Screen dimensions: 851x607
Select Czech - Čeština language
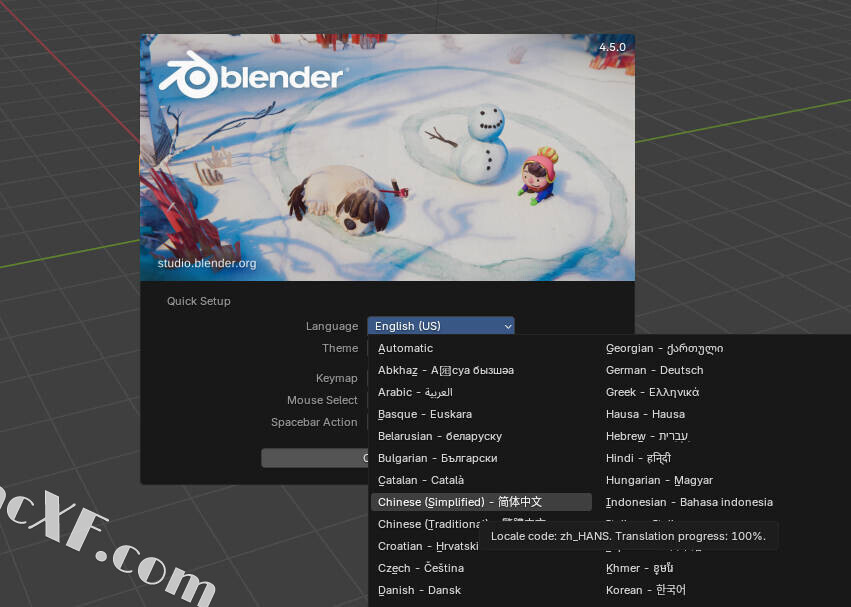[481, 568]
